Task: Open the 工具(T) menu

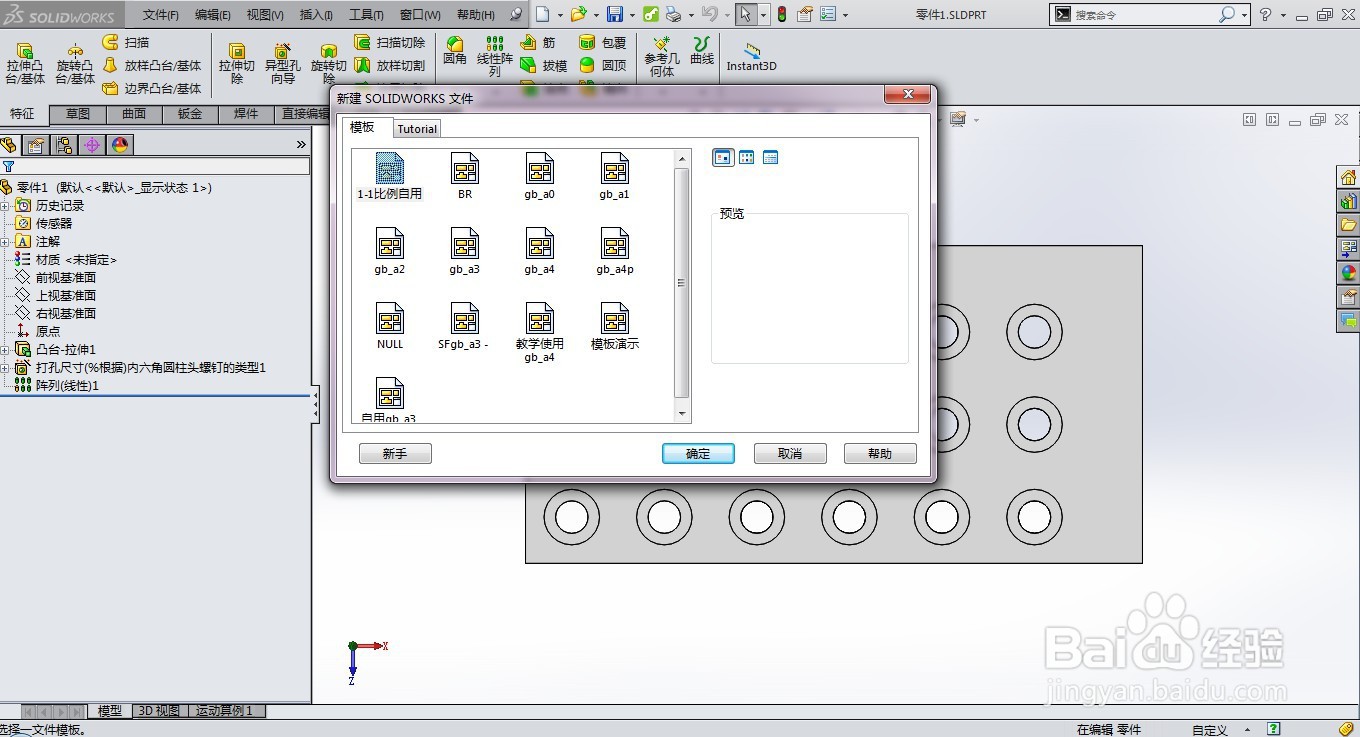Action: [x=367, y=15]
